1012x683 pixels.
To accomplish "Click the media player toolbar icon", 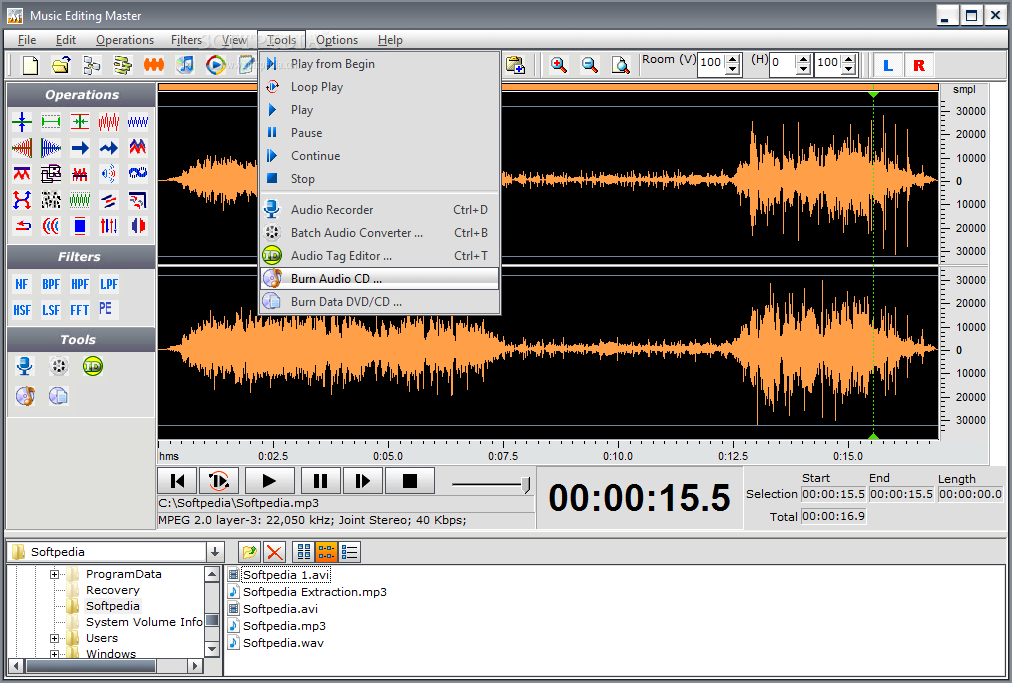I will (x=216, y=65).
